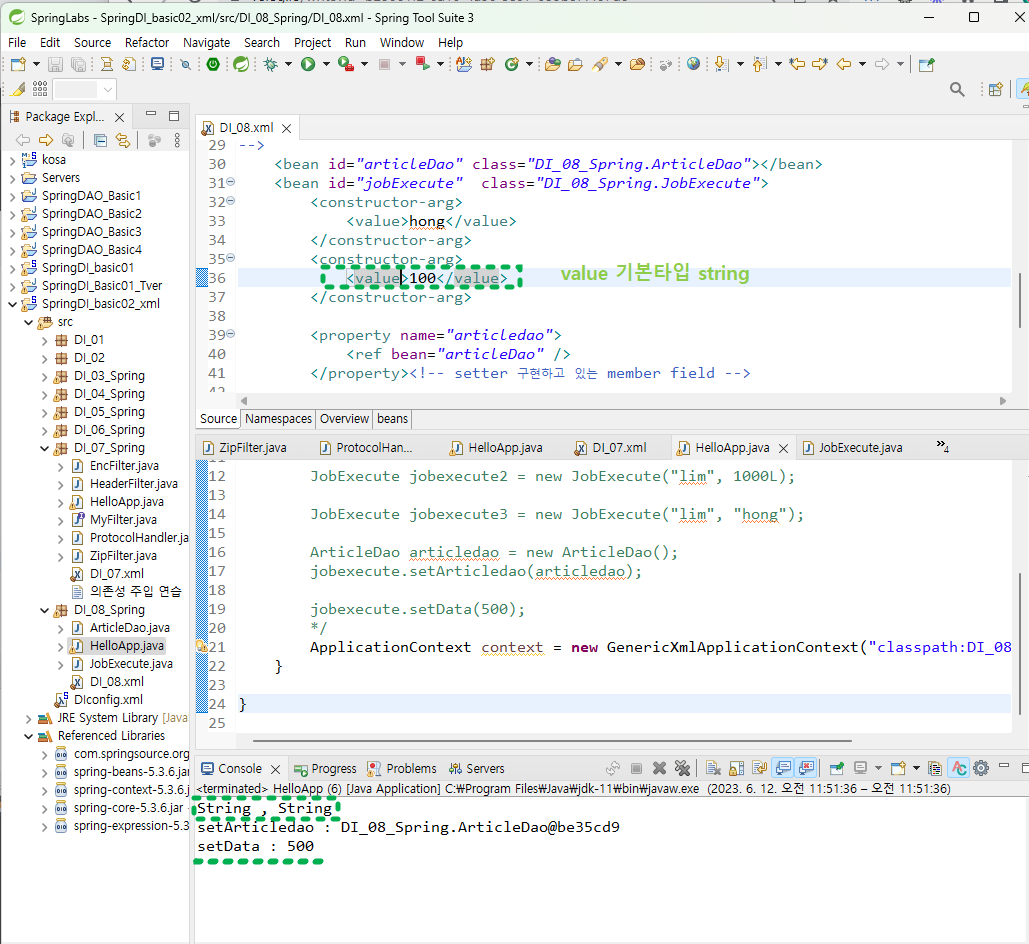
Task: Go to Next Annotation arrow
Action: tap(721, 64)
